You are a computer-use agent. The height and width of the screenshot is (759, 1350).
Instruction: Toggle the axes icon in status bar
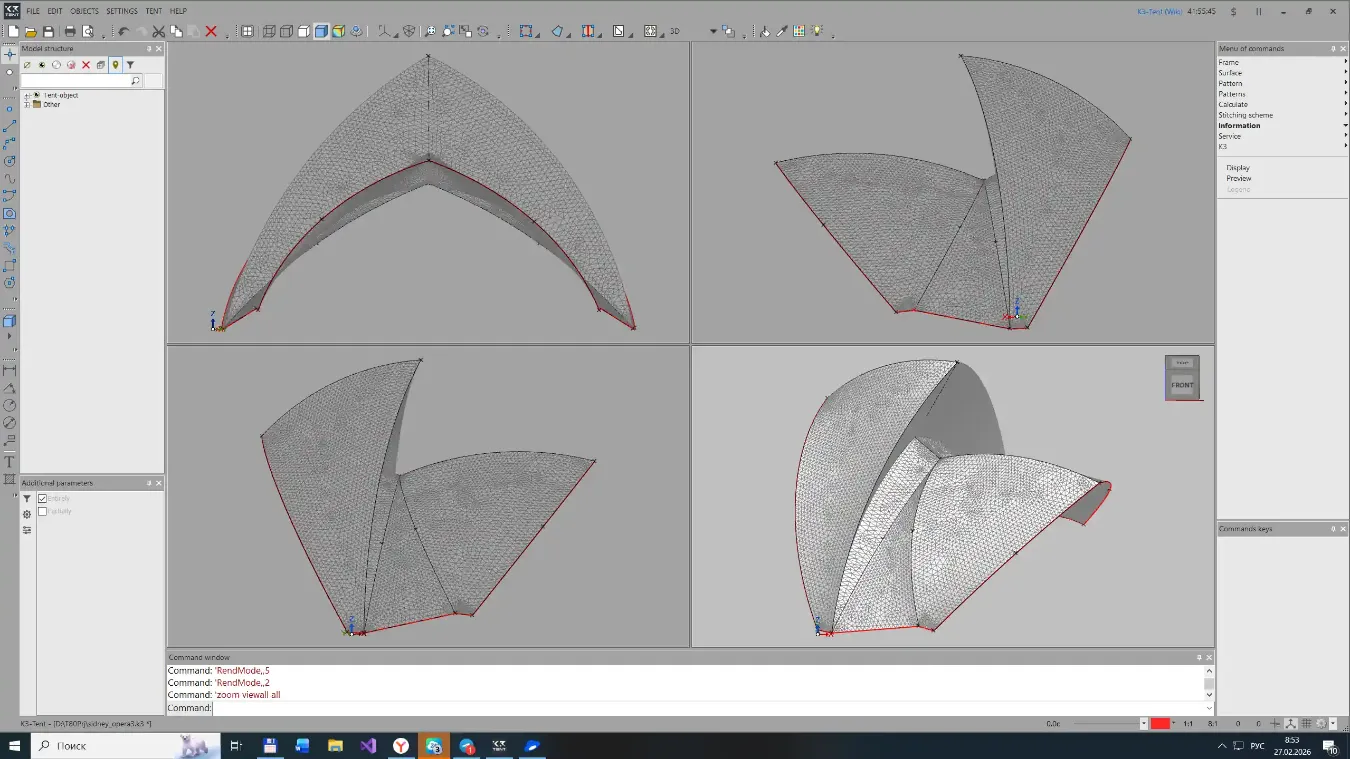pyautogui.click(x=1291, y=723)
